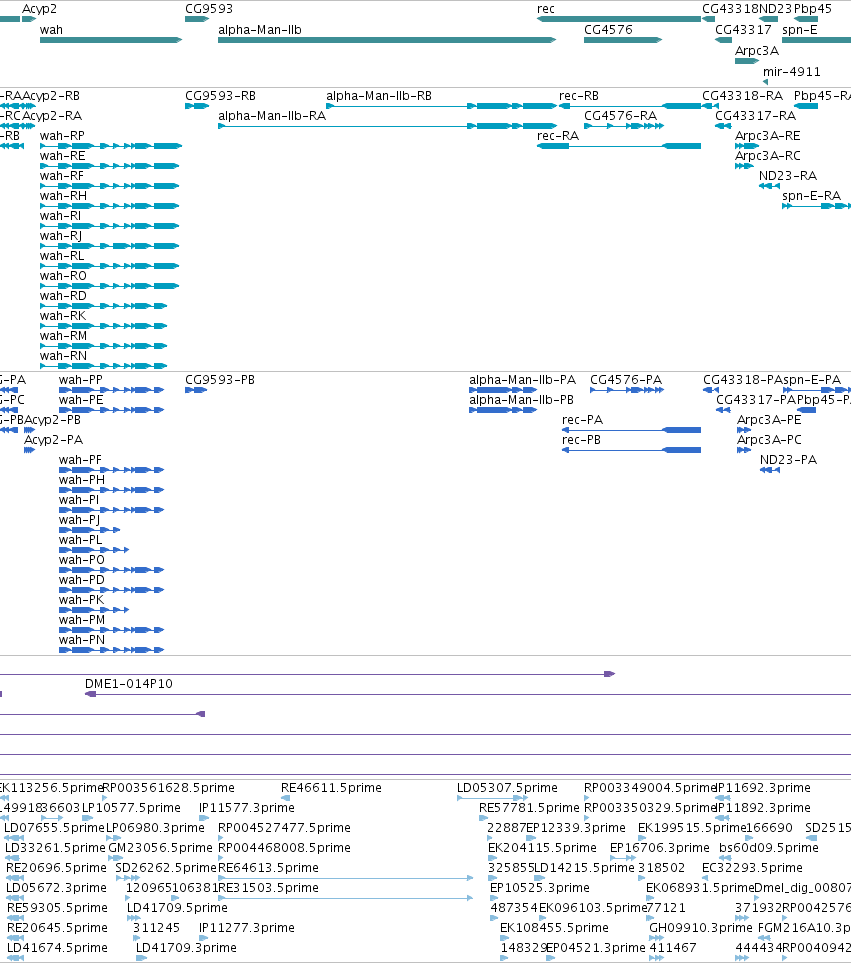Click the wah-RE transcript label
Image resolution: width=851 pixels, height=963 pixels.
coord(62,155)
